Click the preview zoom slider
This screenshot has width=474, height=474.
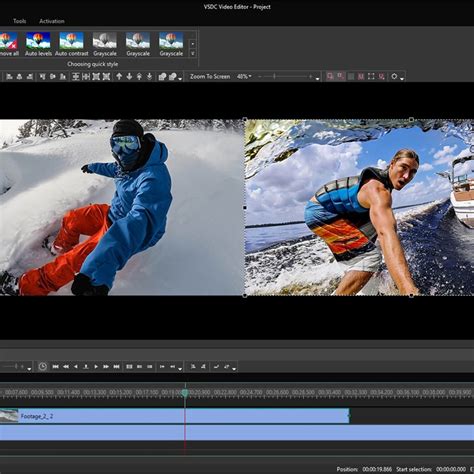point(285,77)
